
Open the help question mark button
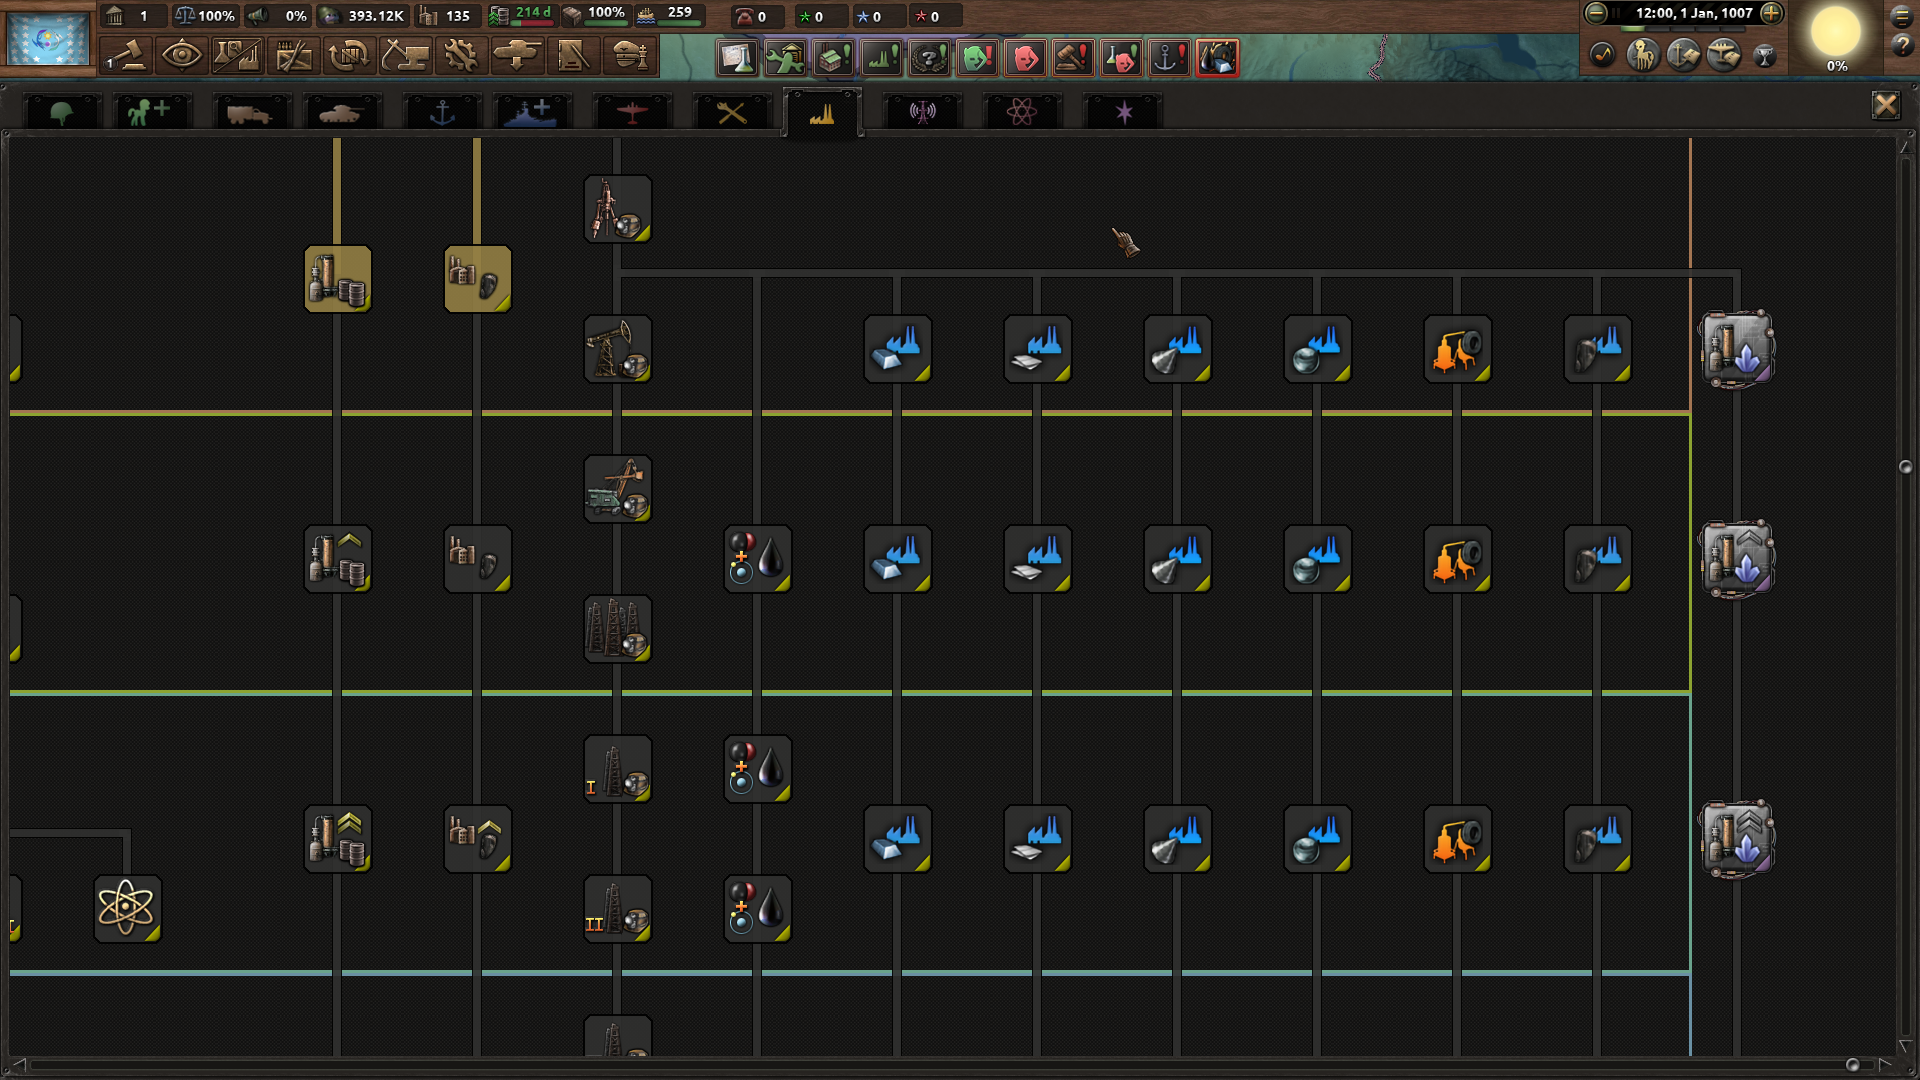tap(1901, 46)
